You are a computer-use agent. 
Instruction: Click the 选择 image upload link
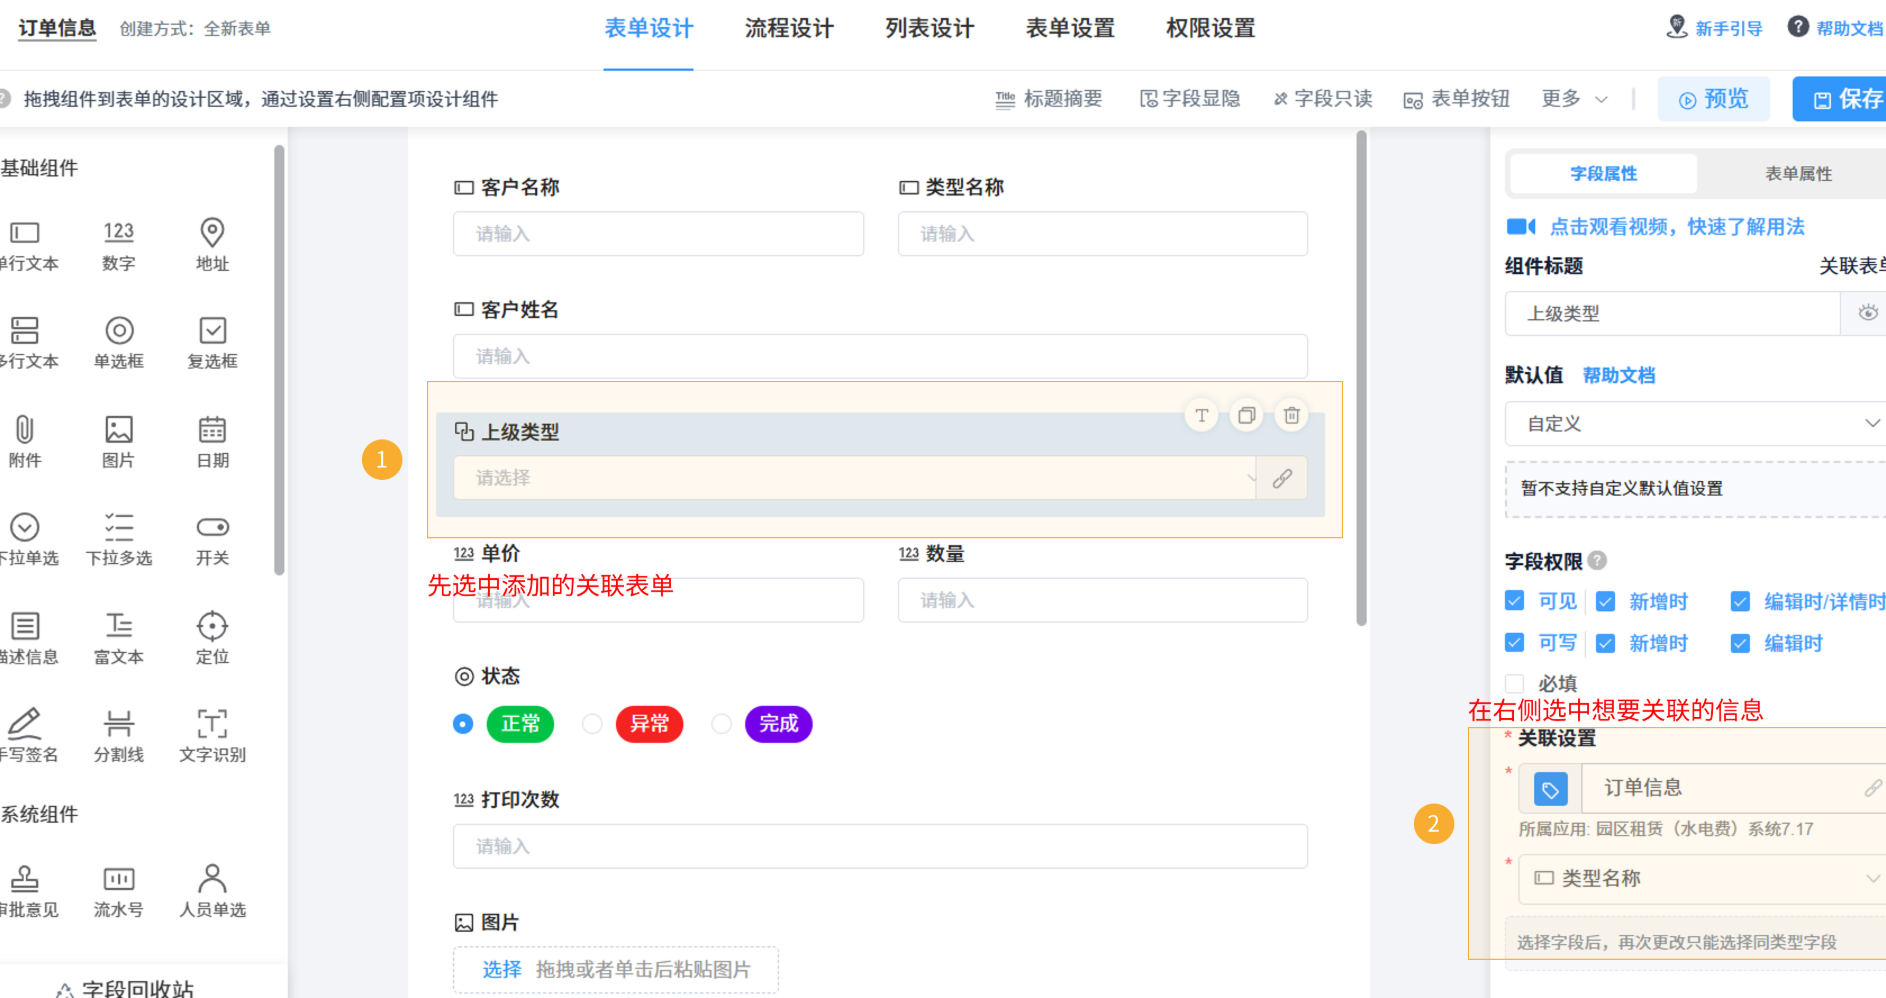(x=502, y=970)
